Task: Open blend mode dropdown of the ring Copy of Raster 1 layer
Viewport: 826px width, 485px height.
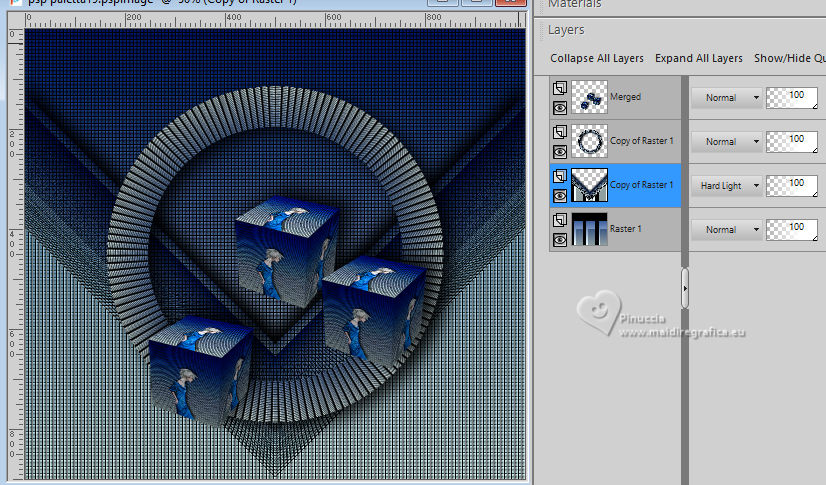Action: click(727, 142)
